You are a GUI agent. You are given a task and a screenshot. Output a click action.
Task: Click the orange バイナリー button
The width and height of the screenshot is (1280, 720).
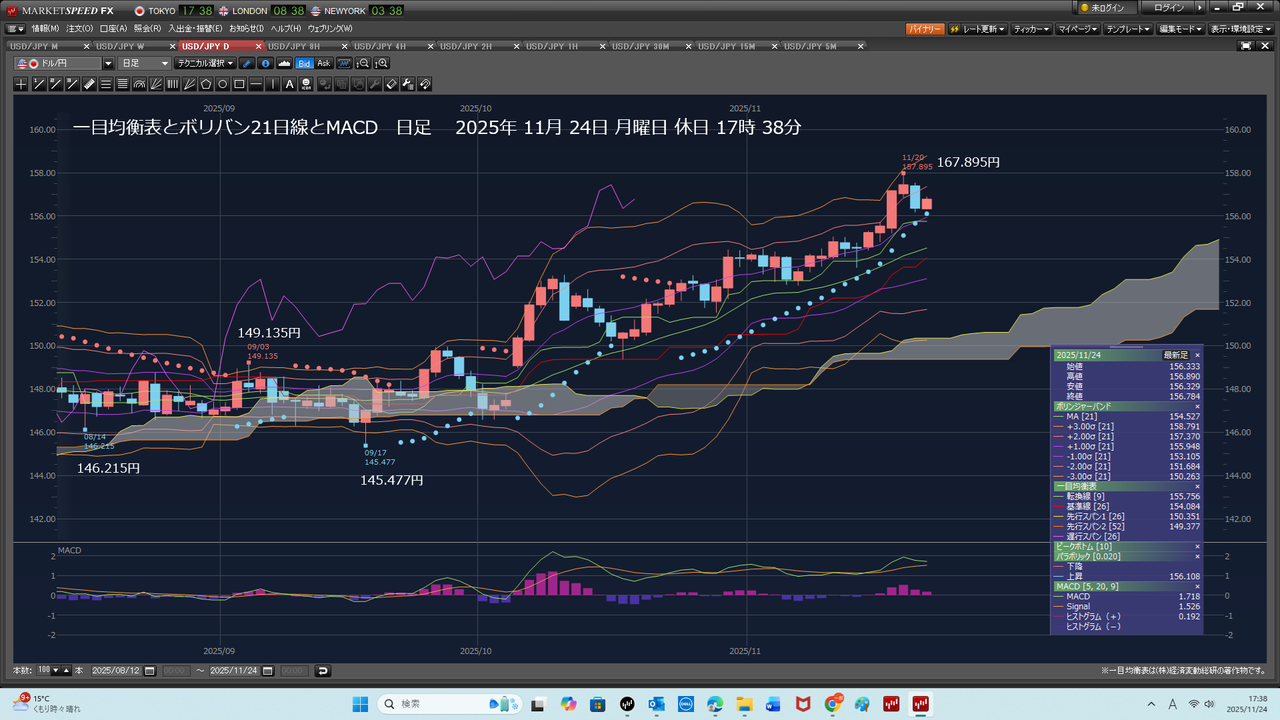(x=924, y=29)
